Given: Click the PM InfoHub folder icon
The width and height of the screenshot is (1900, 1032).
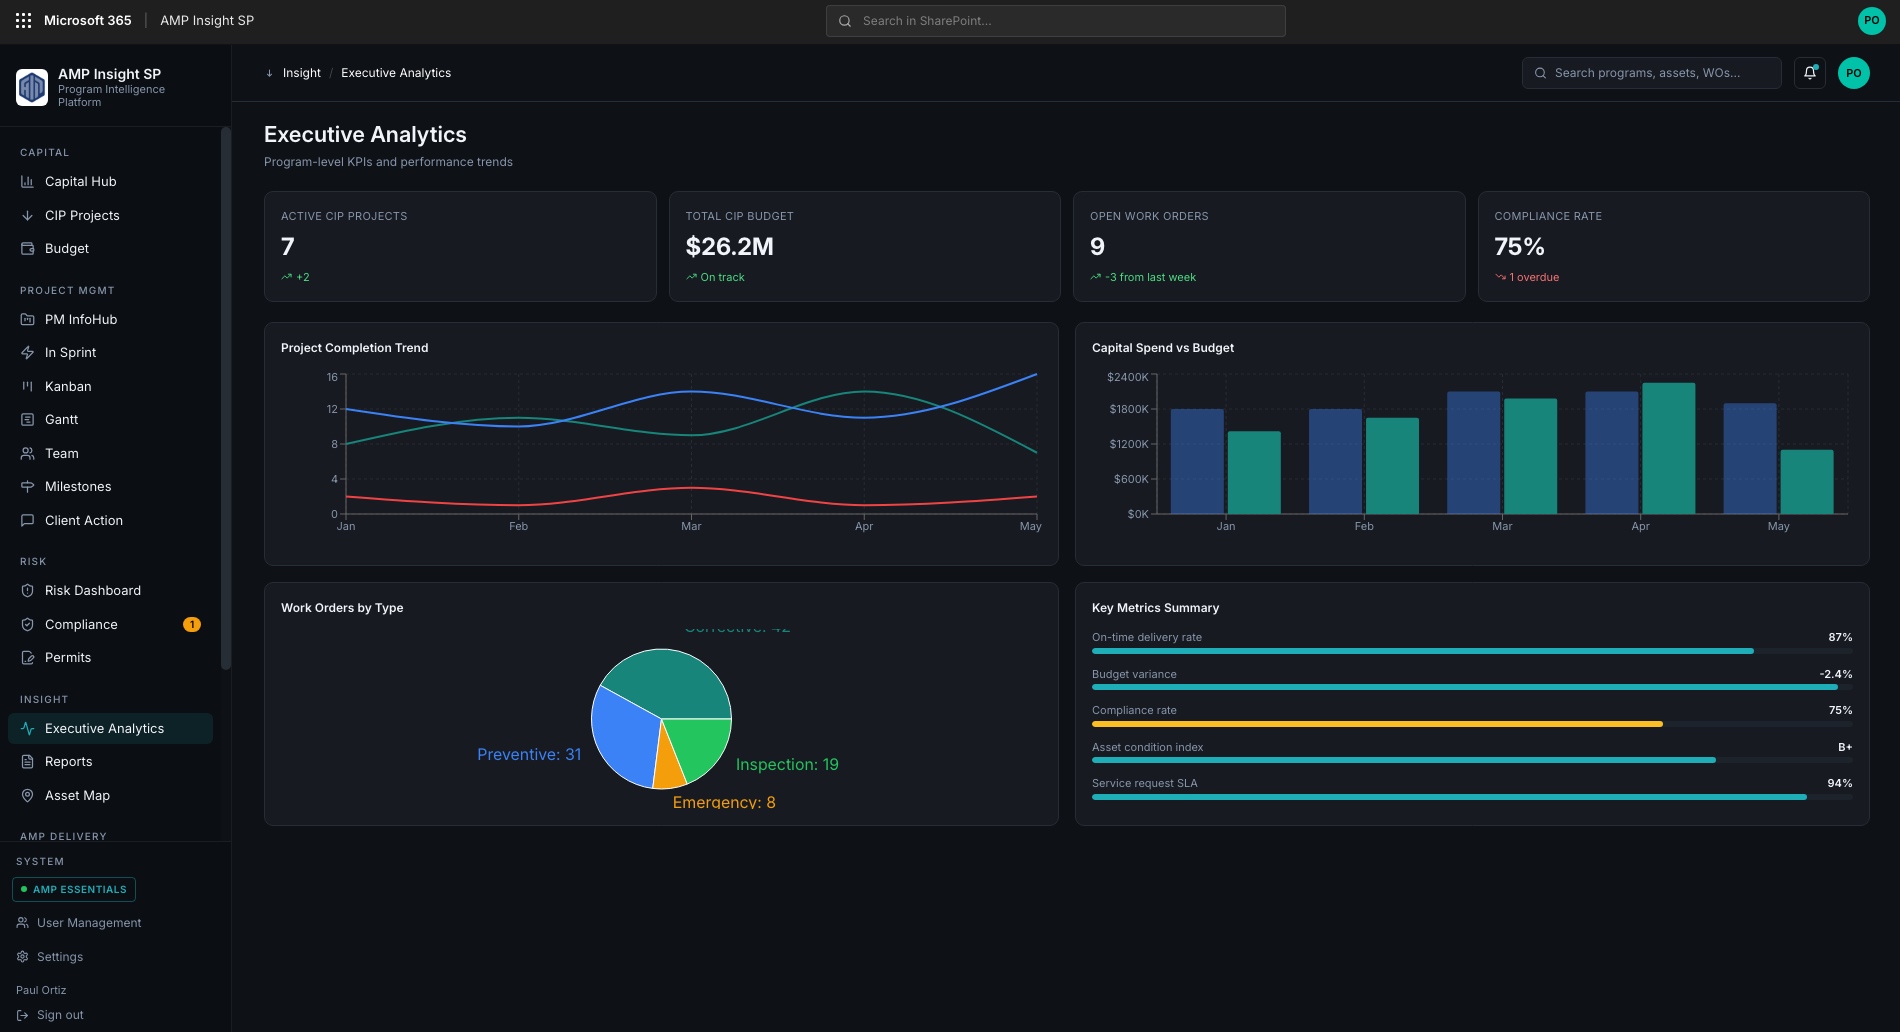Looking at the screenshot, I should (x=27, y=320).
